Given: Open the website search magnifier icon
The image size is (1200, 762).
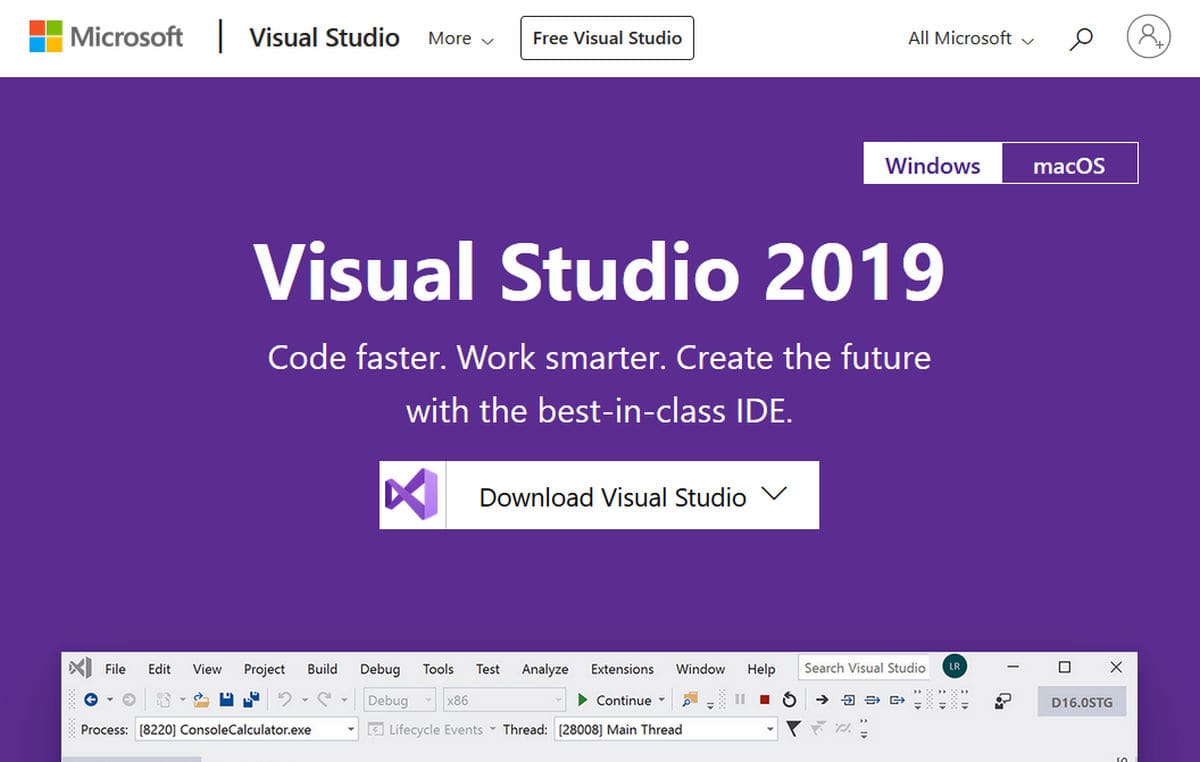Looking at the screenshot, I should (x=1081, y=39).
